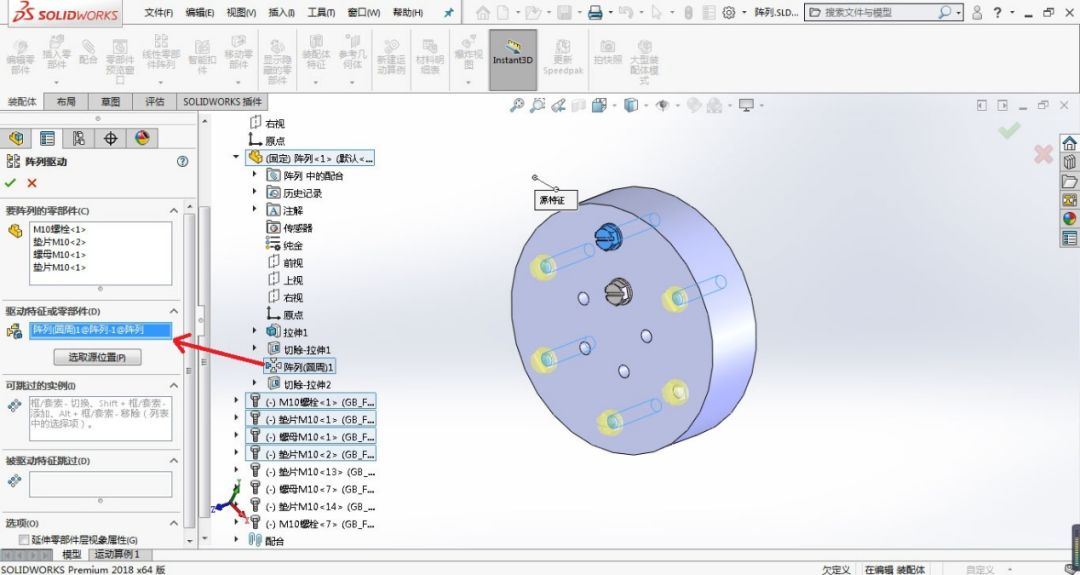The image size is (1080, 575).
Task: Open the search box dropdown arrow
Action: (x=958, y=12)
